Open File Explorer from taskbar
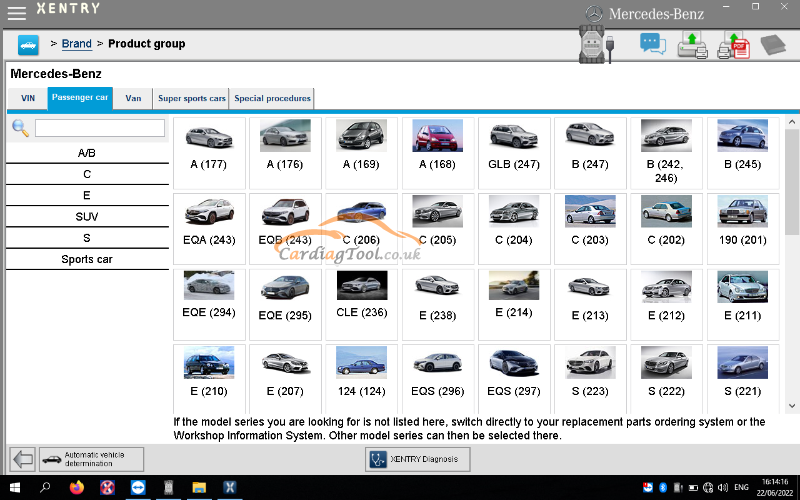The height and width of the screenshot is (500, 800). 199,488
